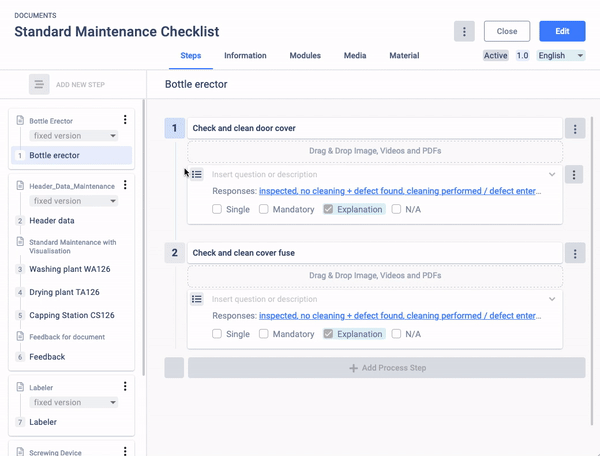Select Capping Station CS126 step
Image resolution: width=600 pixels, height=456 pixels.
(72, 315)
